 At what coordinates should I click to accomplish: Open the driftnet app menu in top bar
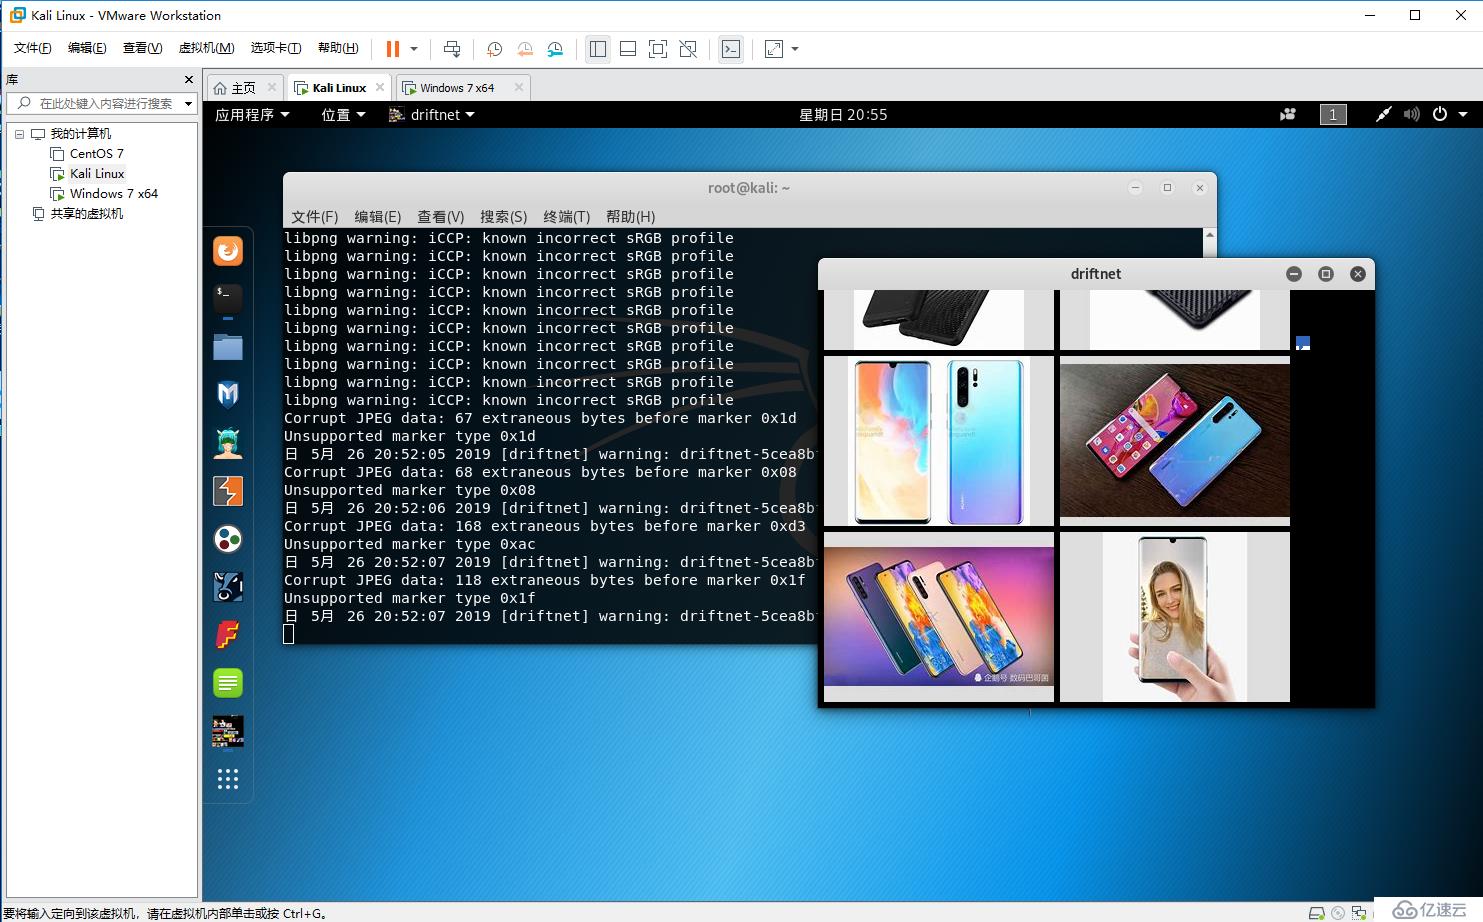click(431, 115)
